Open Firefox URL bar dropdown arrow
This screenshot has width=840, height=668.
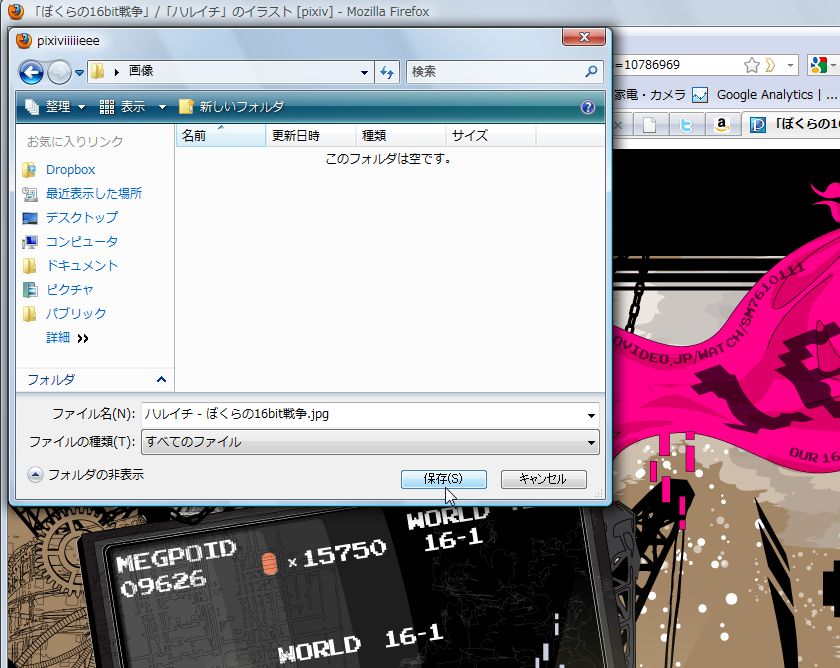[x=790, y=65]
